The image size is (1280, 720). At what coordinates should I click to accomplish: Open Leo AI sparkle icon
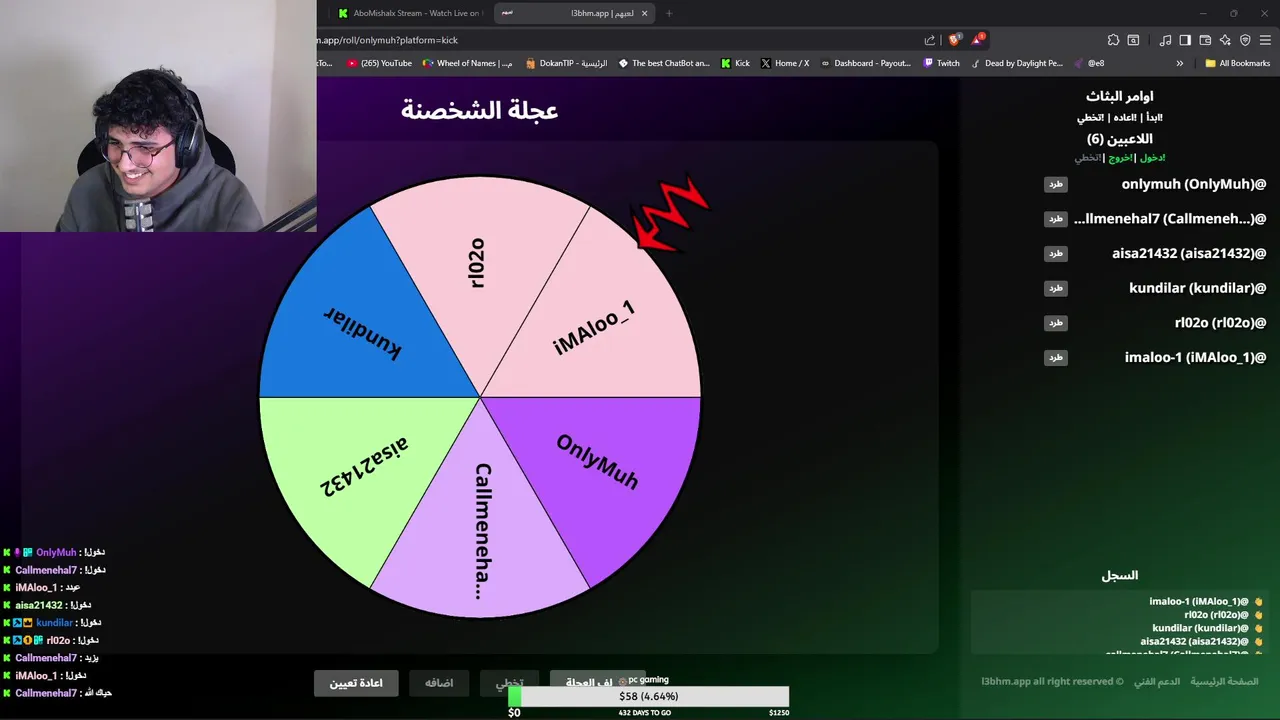pyautogui.click(x=1225, y=40)
